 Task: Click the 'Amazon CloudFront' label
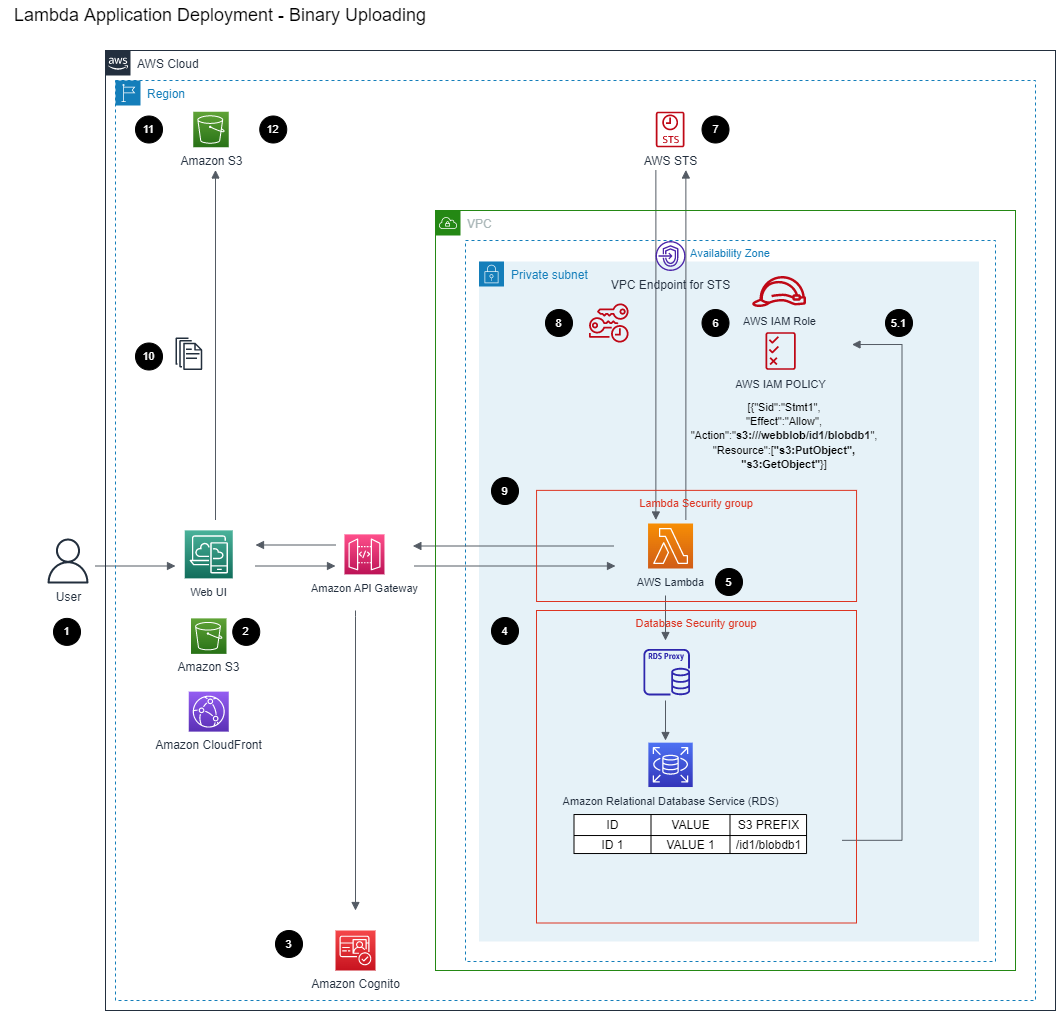coord(209,744)
